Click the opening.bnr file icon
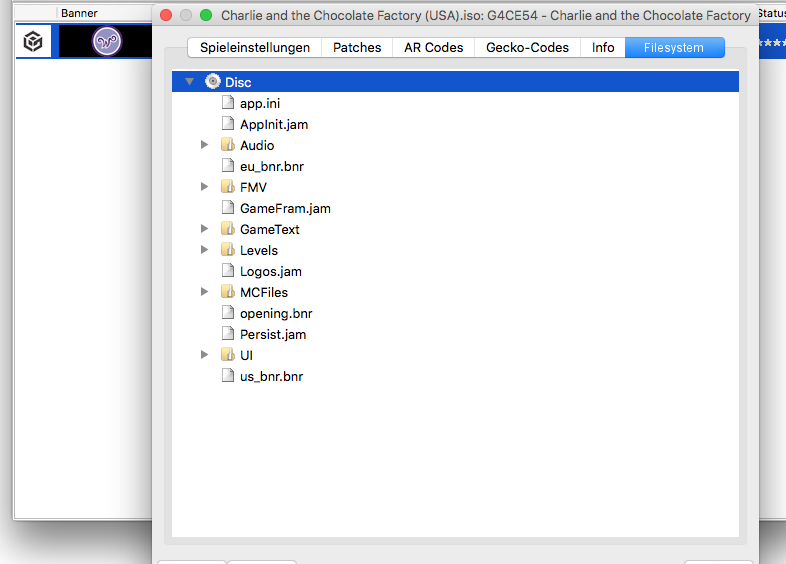The image size is (786, 564). point(228,313)
